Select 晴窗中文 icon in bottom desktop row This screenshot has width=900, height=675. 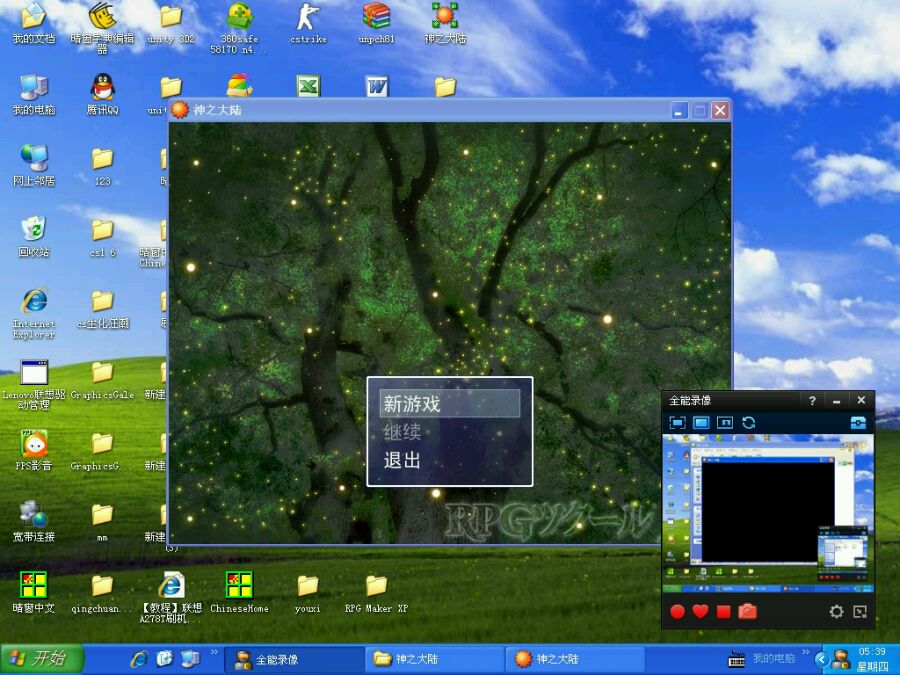34,593
